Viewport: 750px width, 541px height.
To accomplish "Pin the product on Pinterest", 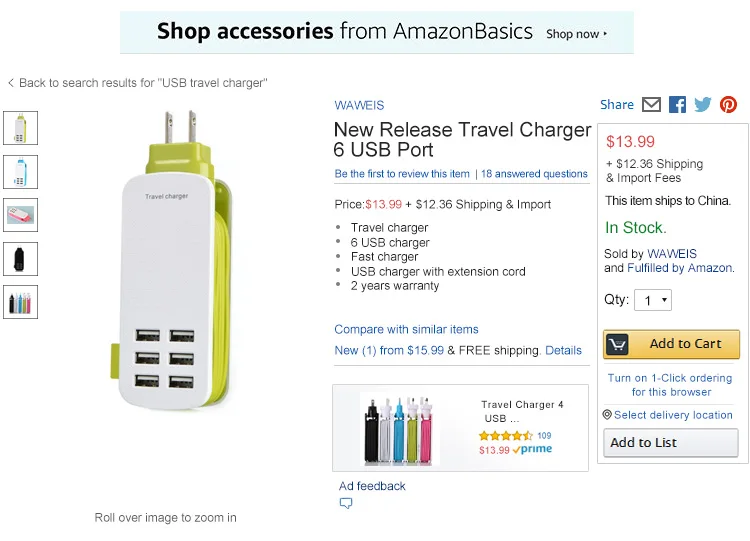I will pyautogui.click(x=728, y=105).
